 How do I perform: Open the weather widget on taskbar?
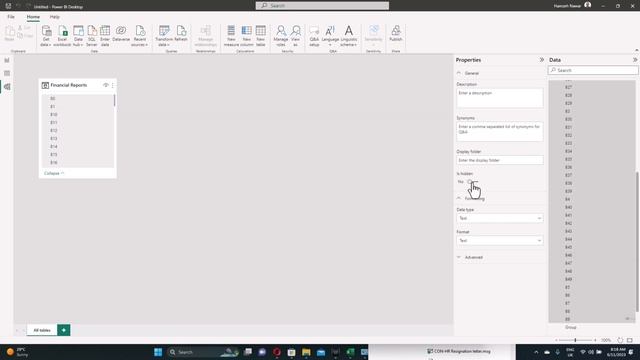click(17, 352)
